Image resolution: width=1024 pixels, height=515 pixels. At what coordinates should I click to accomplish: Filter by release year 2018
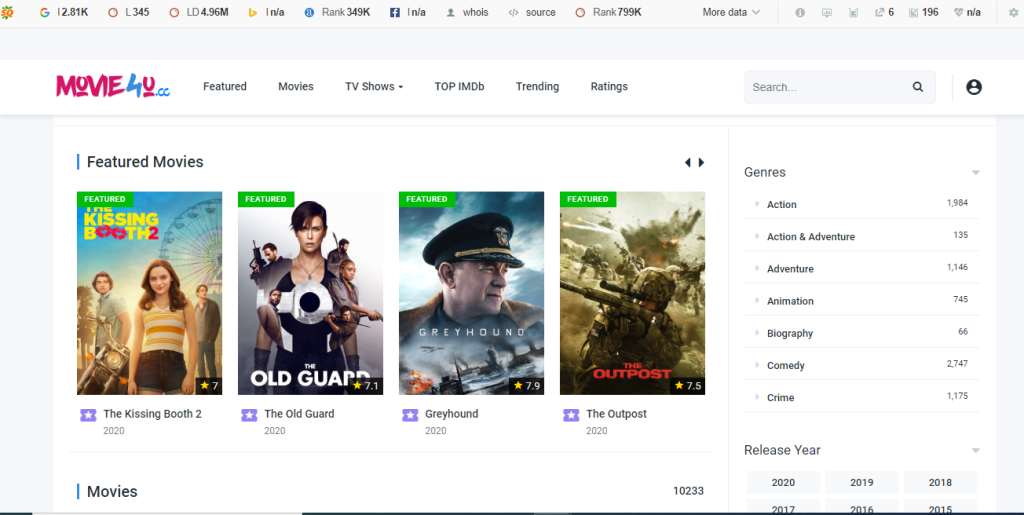940,482
